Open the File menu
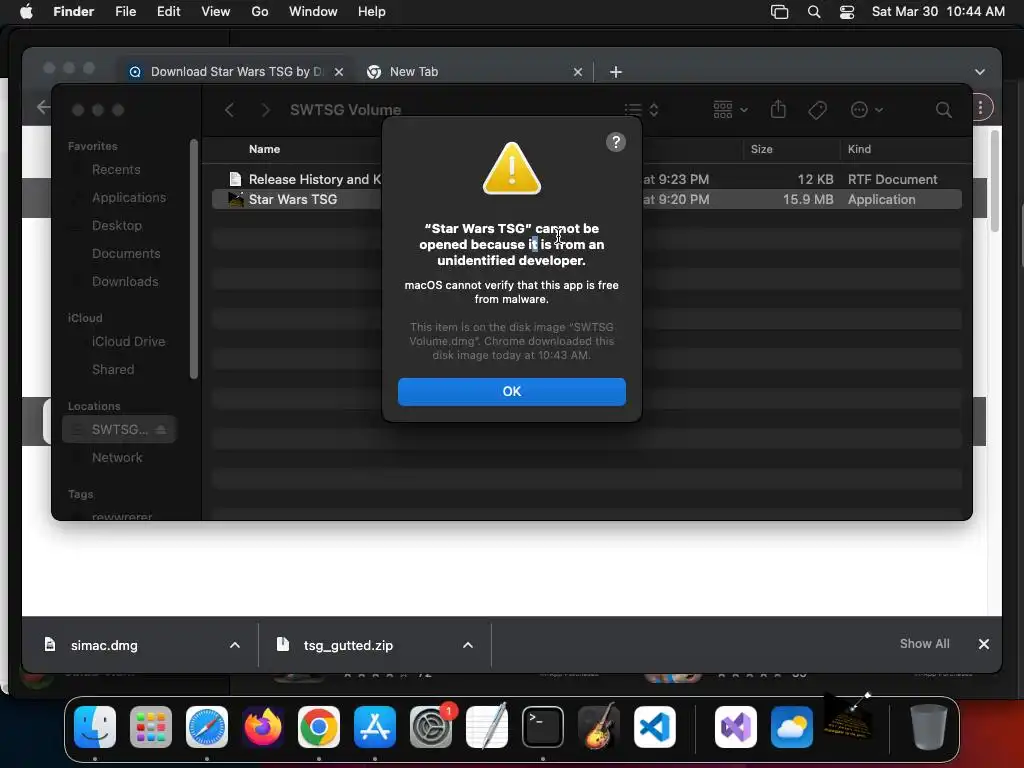Image resolution: width=1024 pixels, height=768 pixels. pos(125,12)
